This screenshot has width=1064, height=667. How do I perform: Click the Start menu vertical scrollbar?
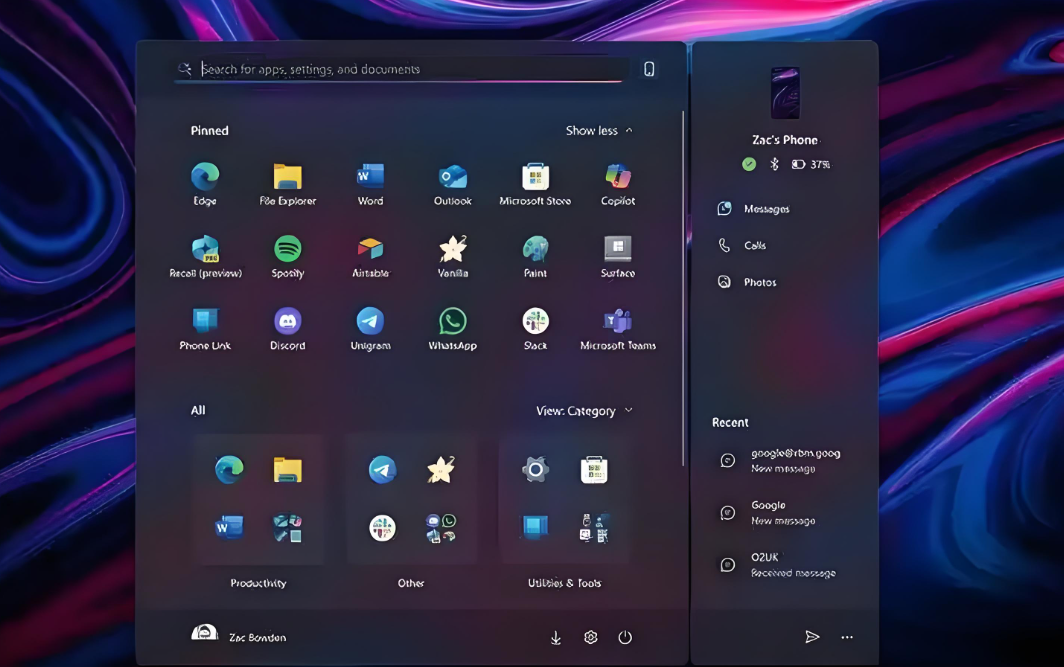pyautogui.click(x=683, y=250)
